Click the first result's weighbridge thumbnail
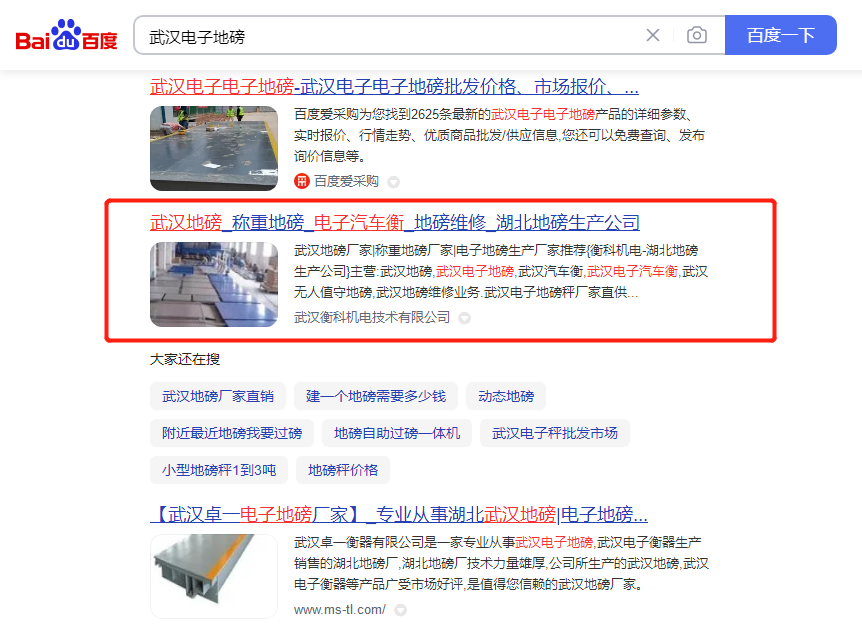Image resolution: width=862 pixels, height=635 pixels. pyautogui.click(x=214, y=148)
